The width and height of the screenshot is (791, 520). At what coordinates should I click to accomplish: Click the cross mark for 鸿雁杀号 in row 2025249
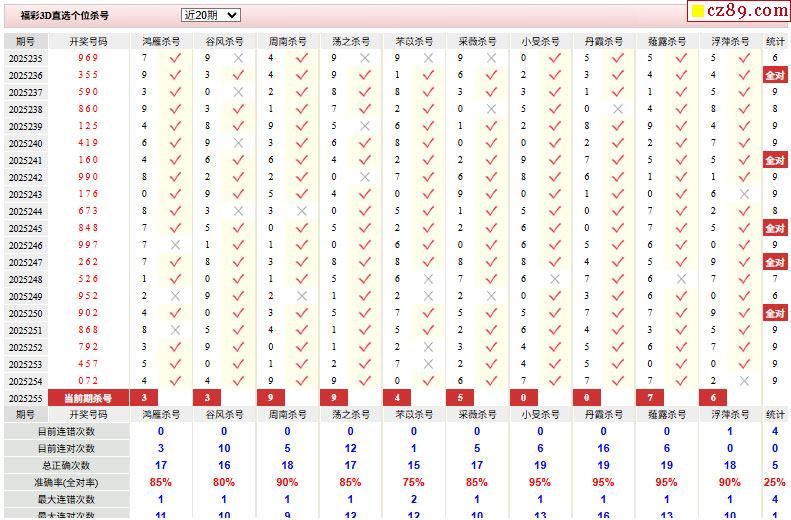(175, 296)
